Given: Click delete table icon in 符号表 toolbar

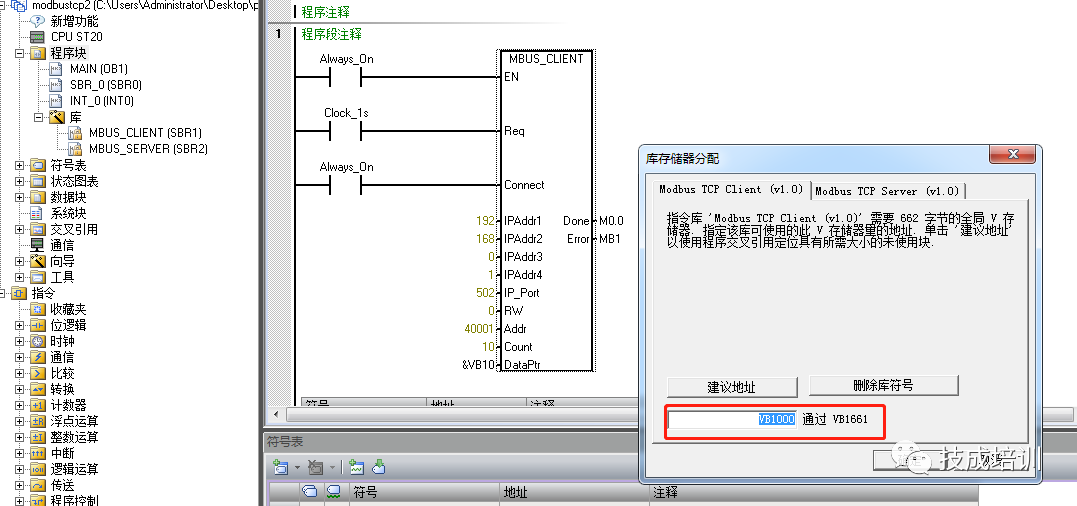Looking at the screenshot, I should (315, 468).
